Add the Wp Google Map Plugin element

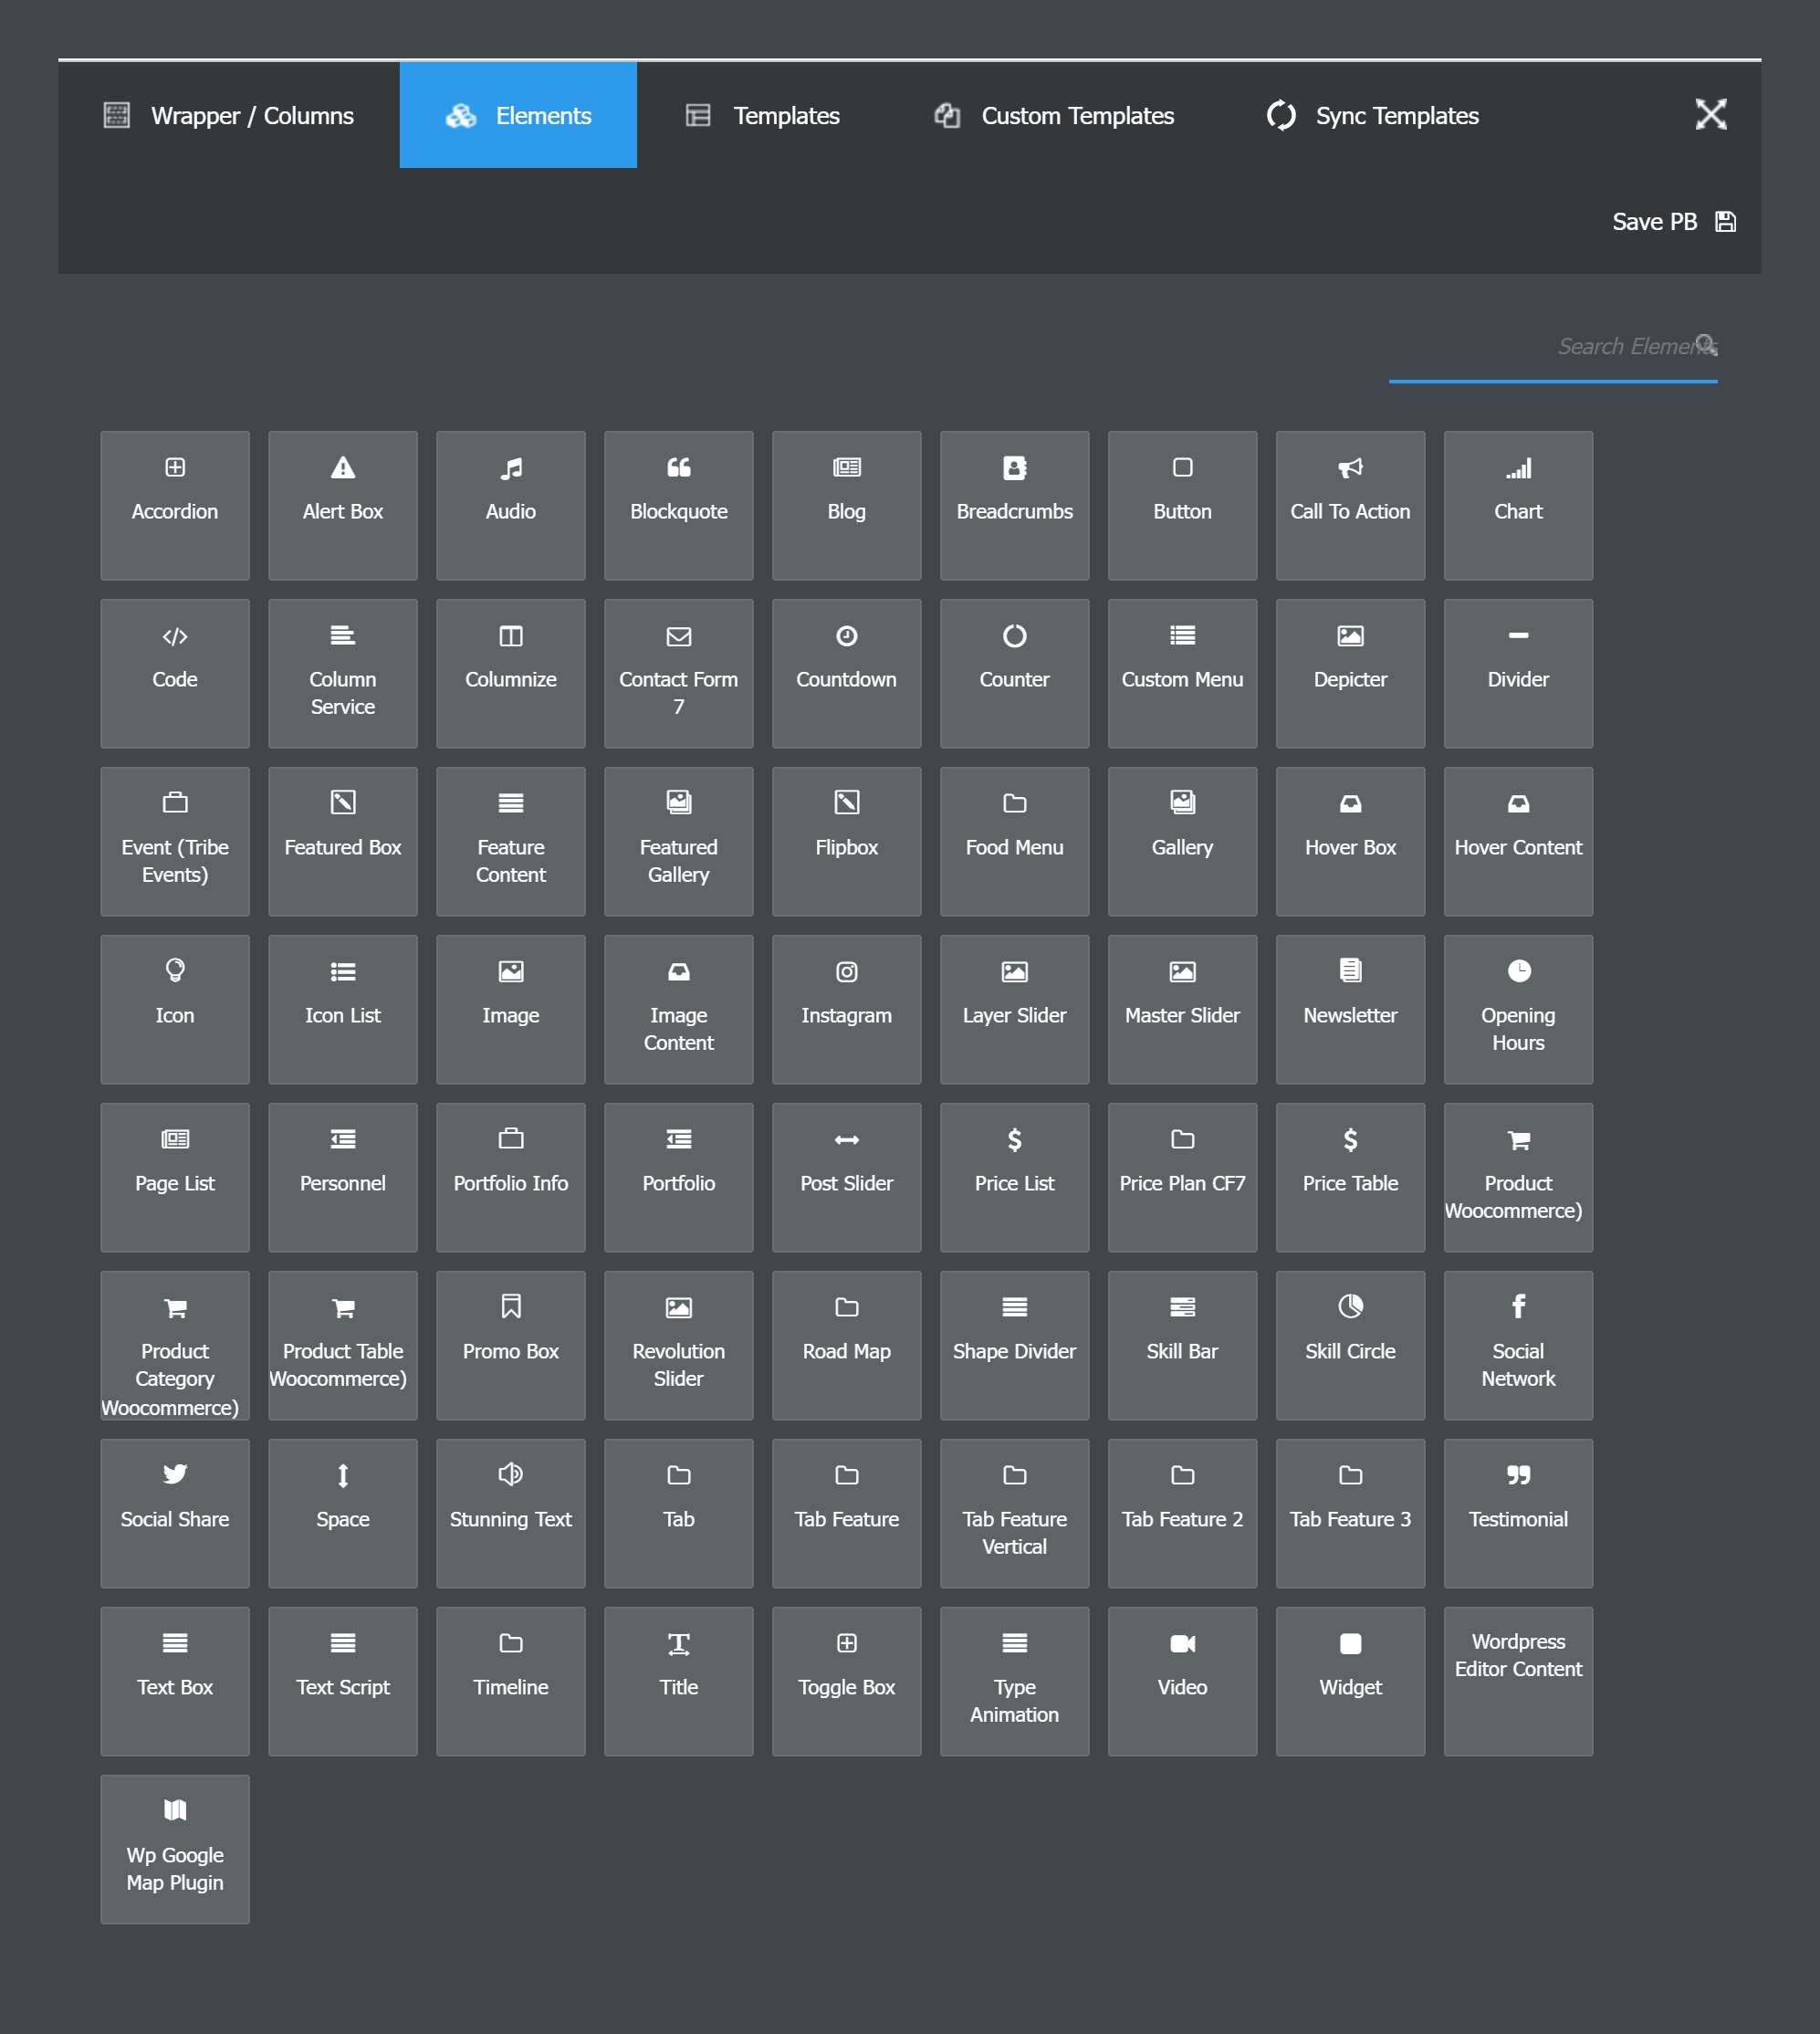[x=175, y=1849]
